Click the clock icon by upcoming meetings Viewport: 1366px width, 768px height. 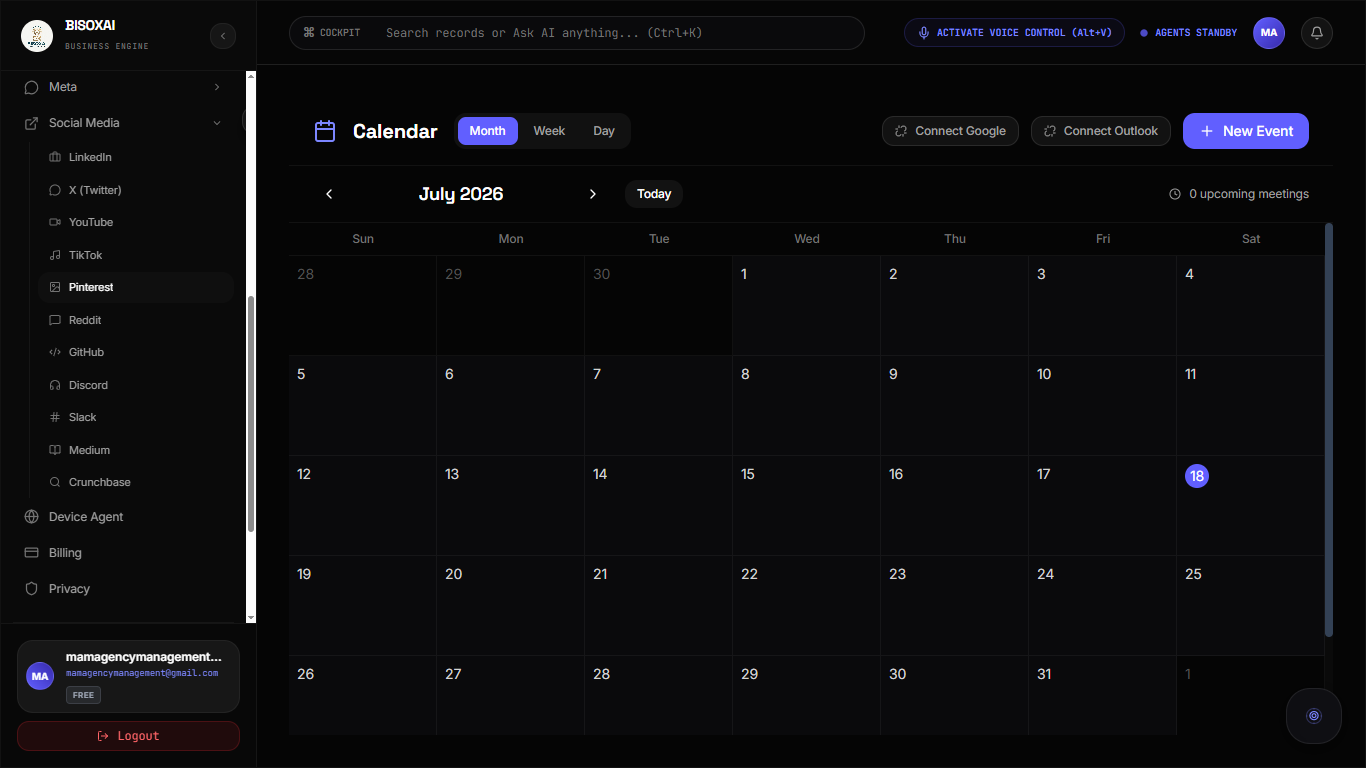(x=1175, y=194)
